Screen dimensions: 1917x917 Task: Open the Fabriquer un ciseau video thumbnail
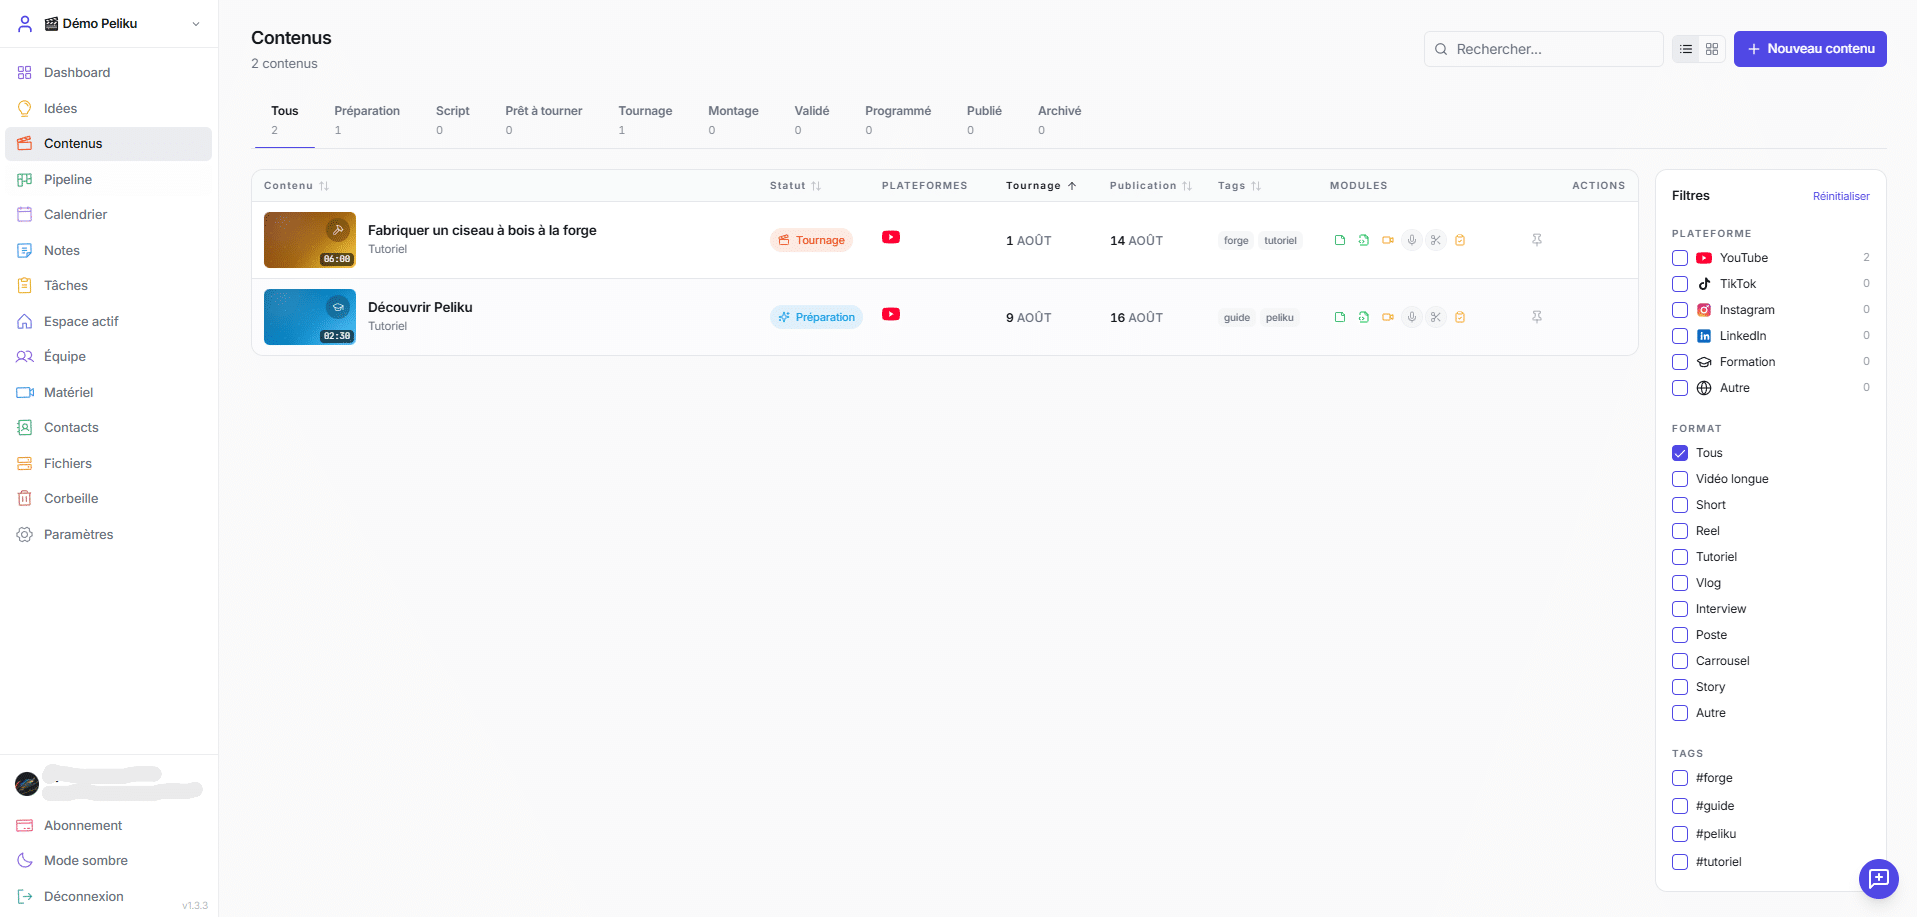pos(310,240)
